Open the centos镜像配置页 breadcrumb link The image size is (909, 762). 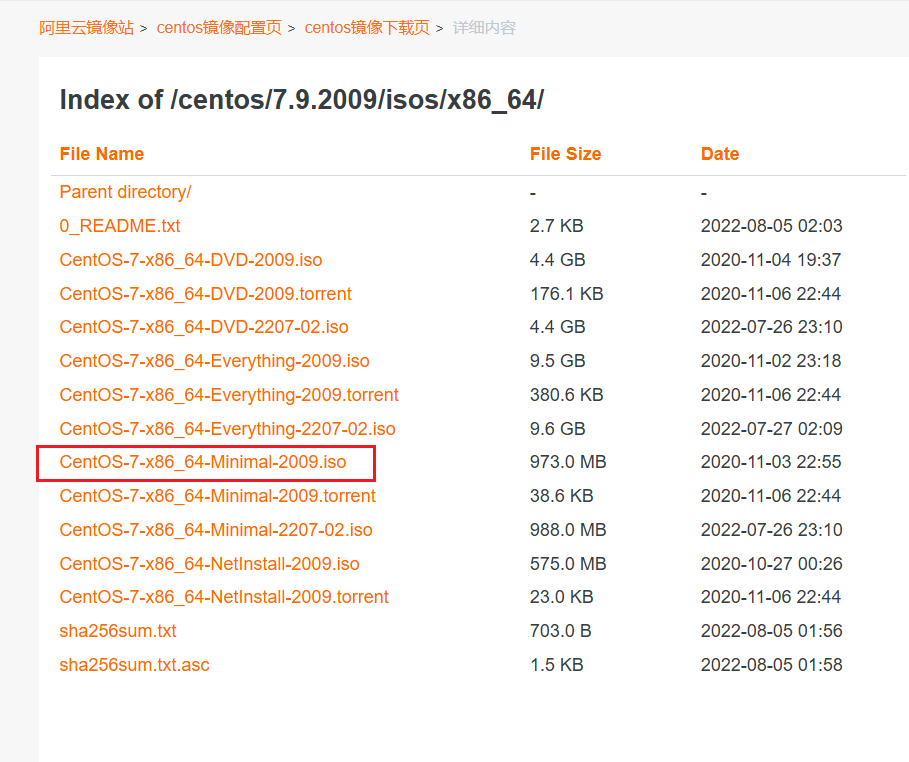click(219, 28)
